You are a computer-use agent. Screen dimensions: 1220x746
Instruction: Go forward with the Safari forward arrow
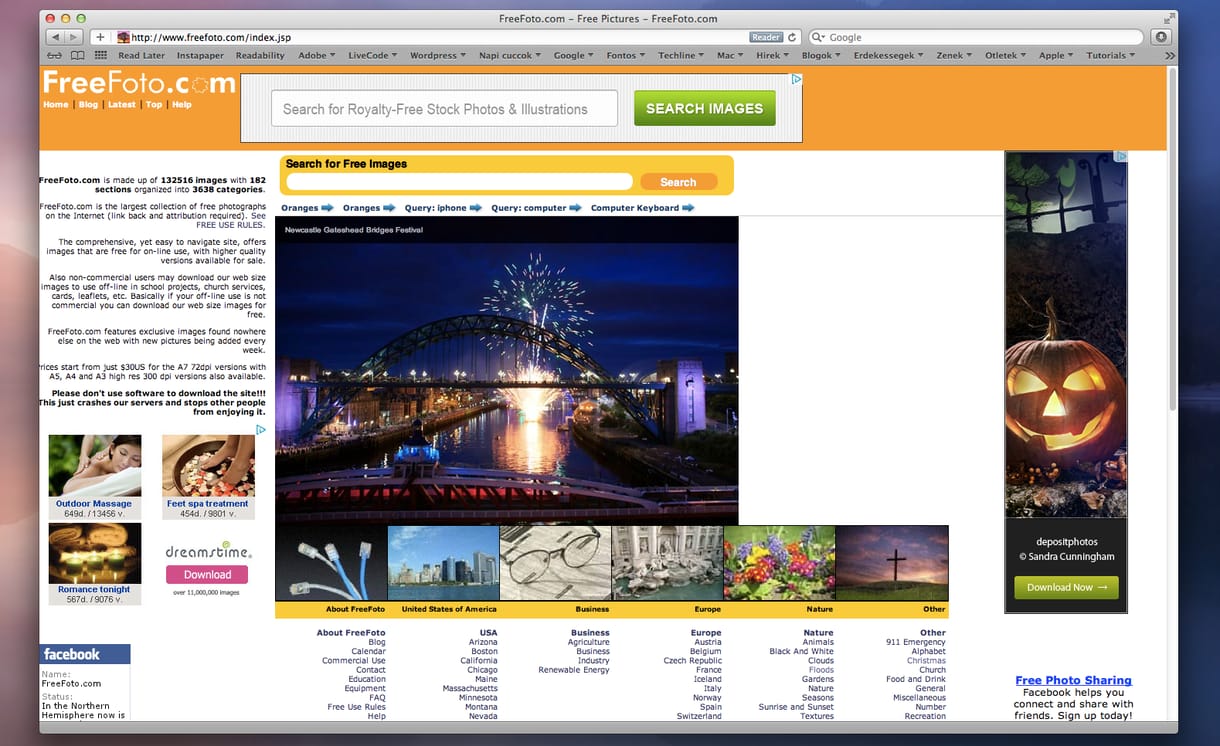(x=74, y=37)
